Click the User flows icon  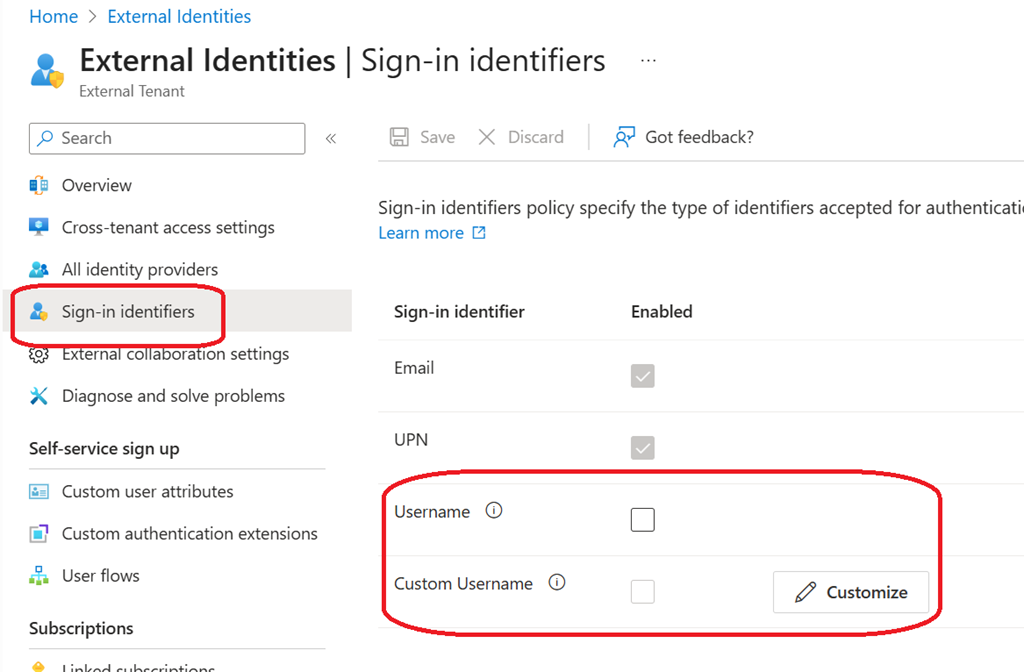click(x=39, y=575)
